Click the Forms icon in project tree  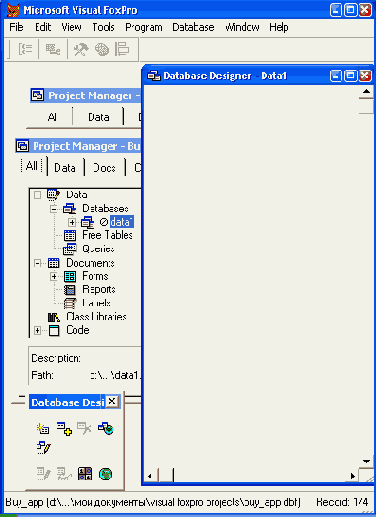coord(70,276)
